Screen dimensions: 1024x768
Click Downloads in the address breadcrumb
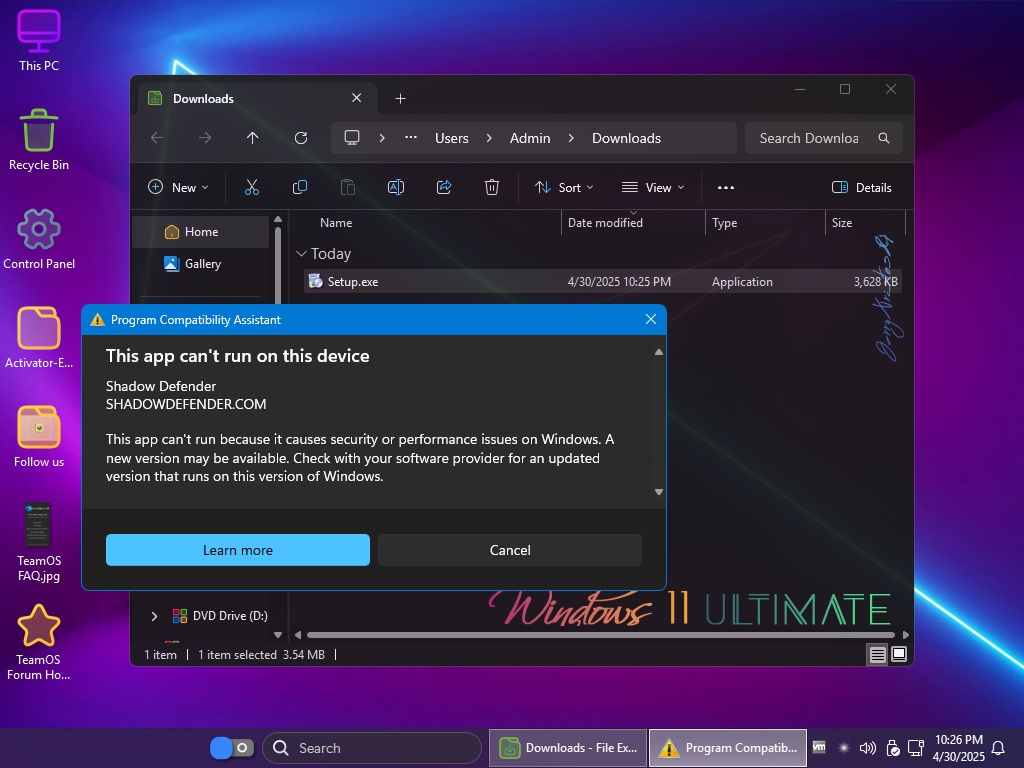(x=626, y=138)
